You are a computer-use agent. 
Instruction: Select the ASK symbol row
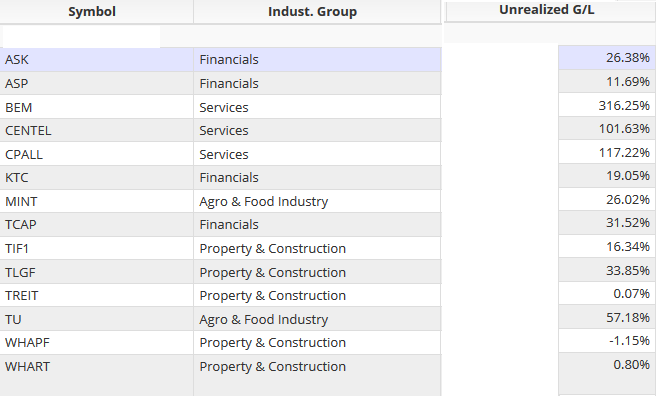click(220, 60)
